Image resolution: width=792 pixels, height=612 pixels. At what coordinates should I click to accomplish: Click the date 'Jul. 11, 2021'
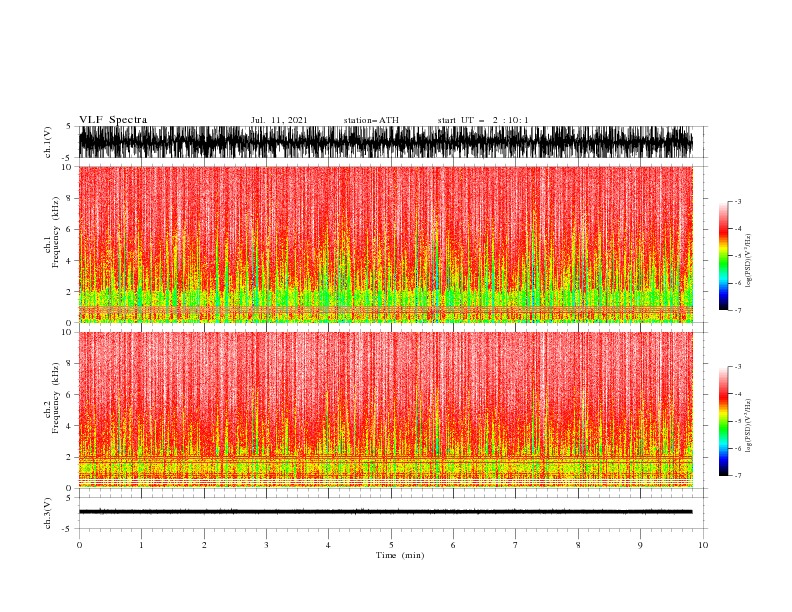279,120
